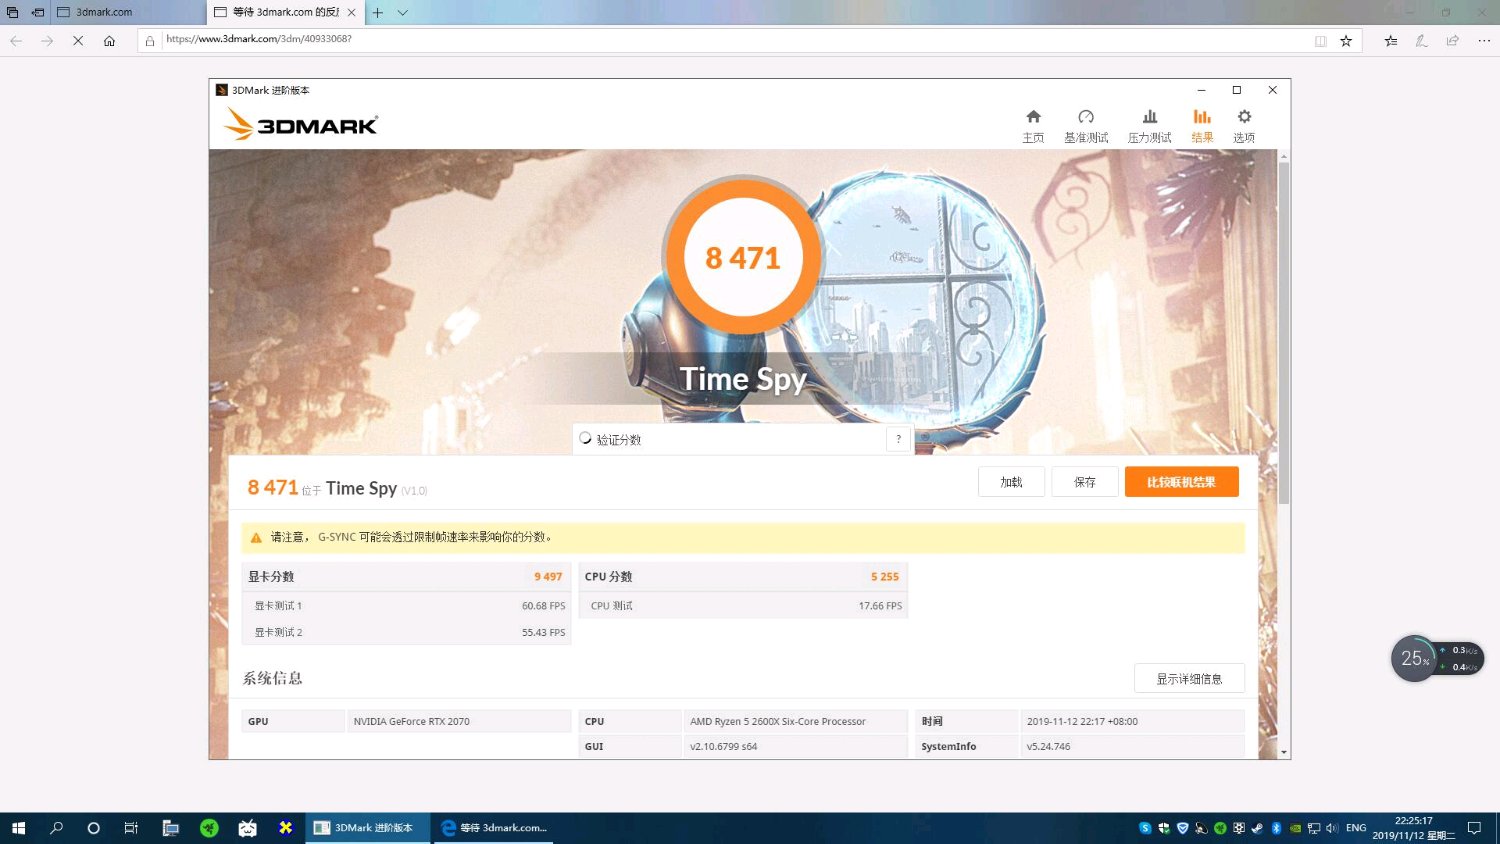Viewport: 1500px width, 844px height.
Task: Select the 结果 results icon
Action: (1202, 125)
